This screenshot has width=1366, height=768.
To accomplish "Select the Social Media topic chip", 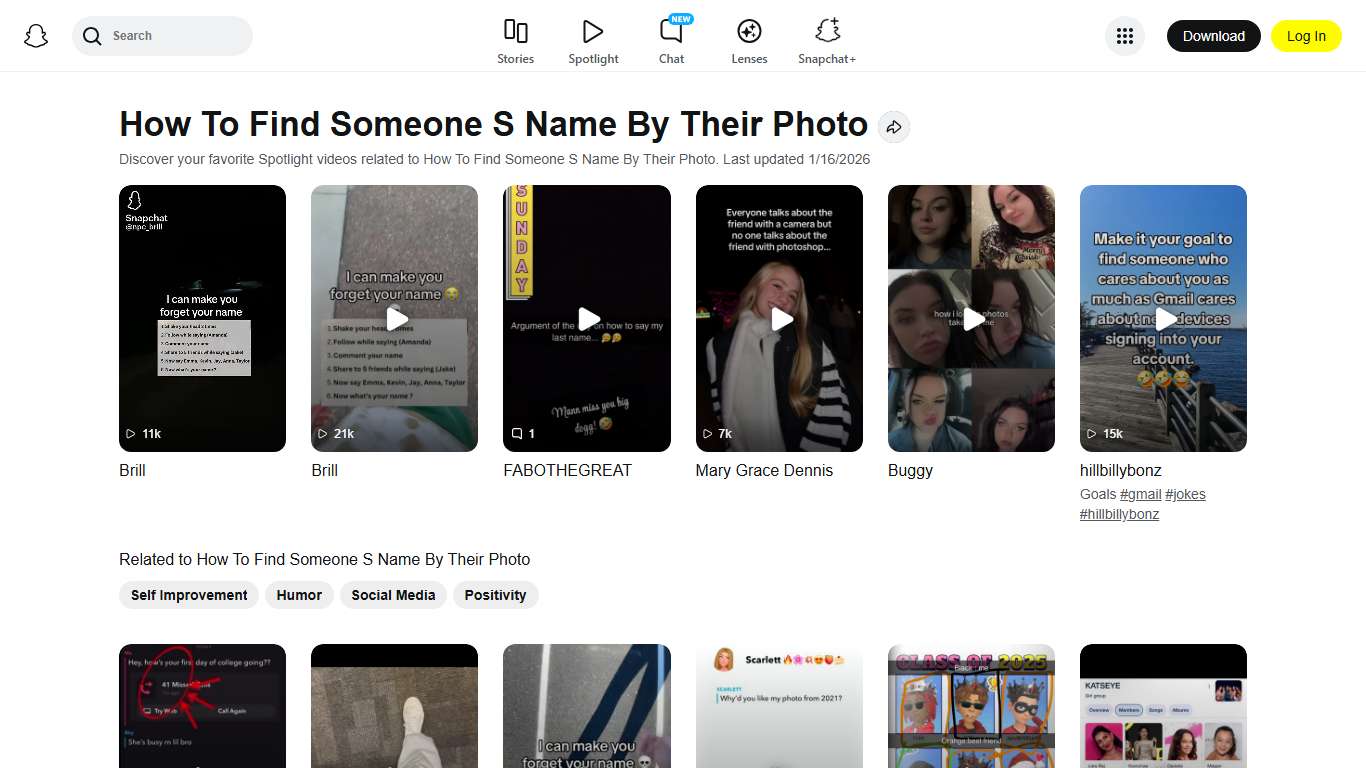I will click(393, 595).
